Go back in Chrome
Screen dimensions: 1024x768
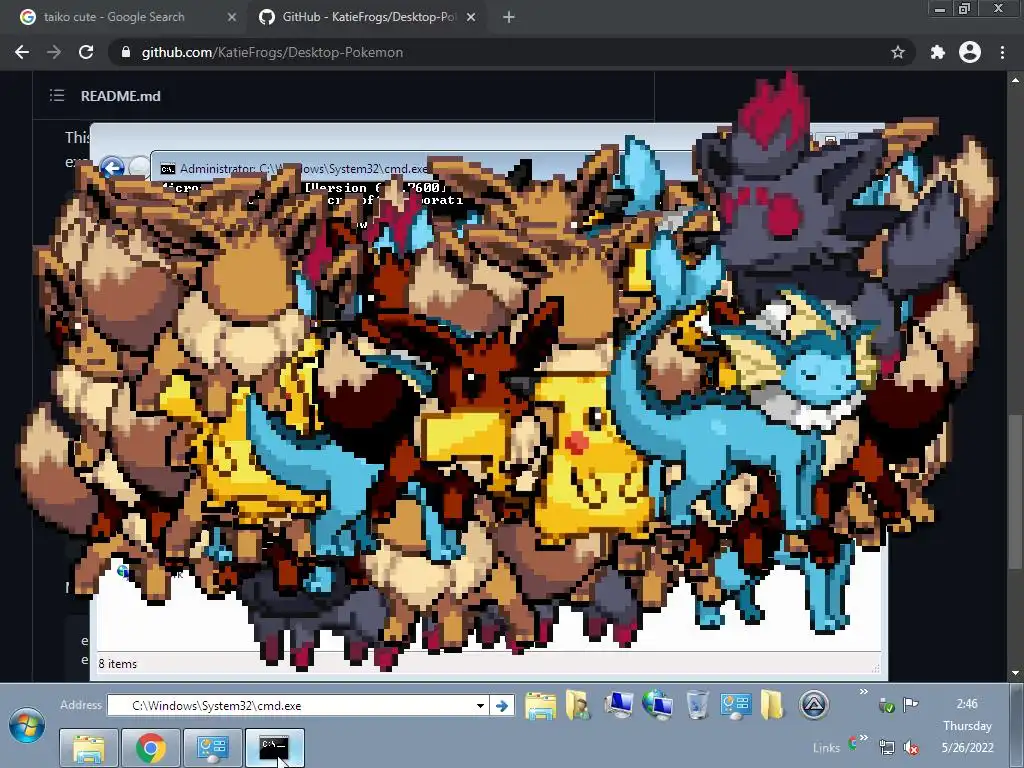tap(22, 52)
